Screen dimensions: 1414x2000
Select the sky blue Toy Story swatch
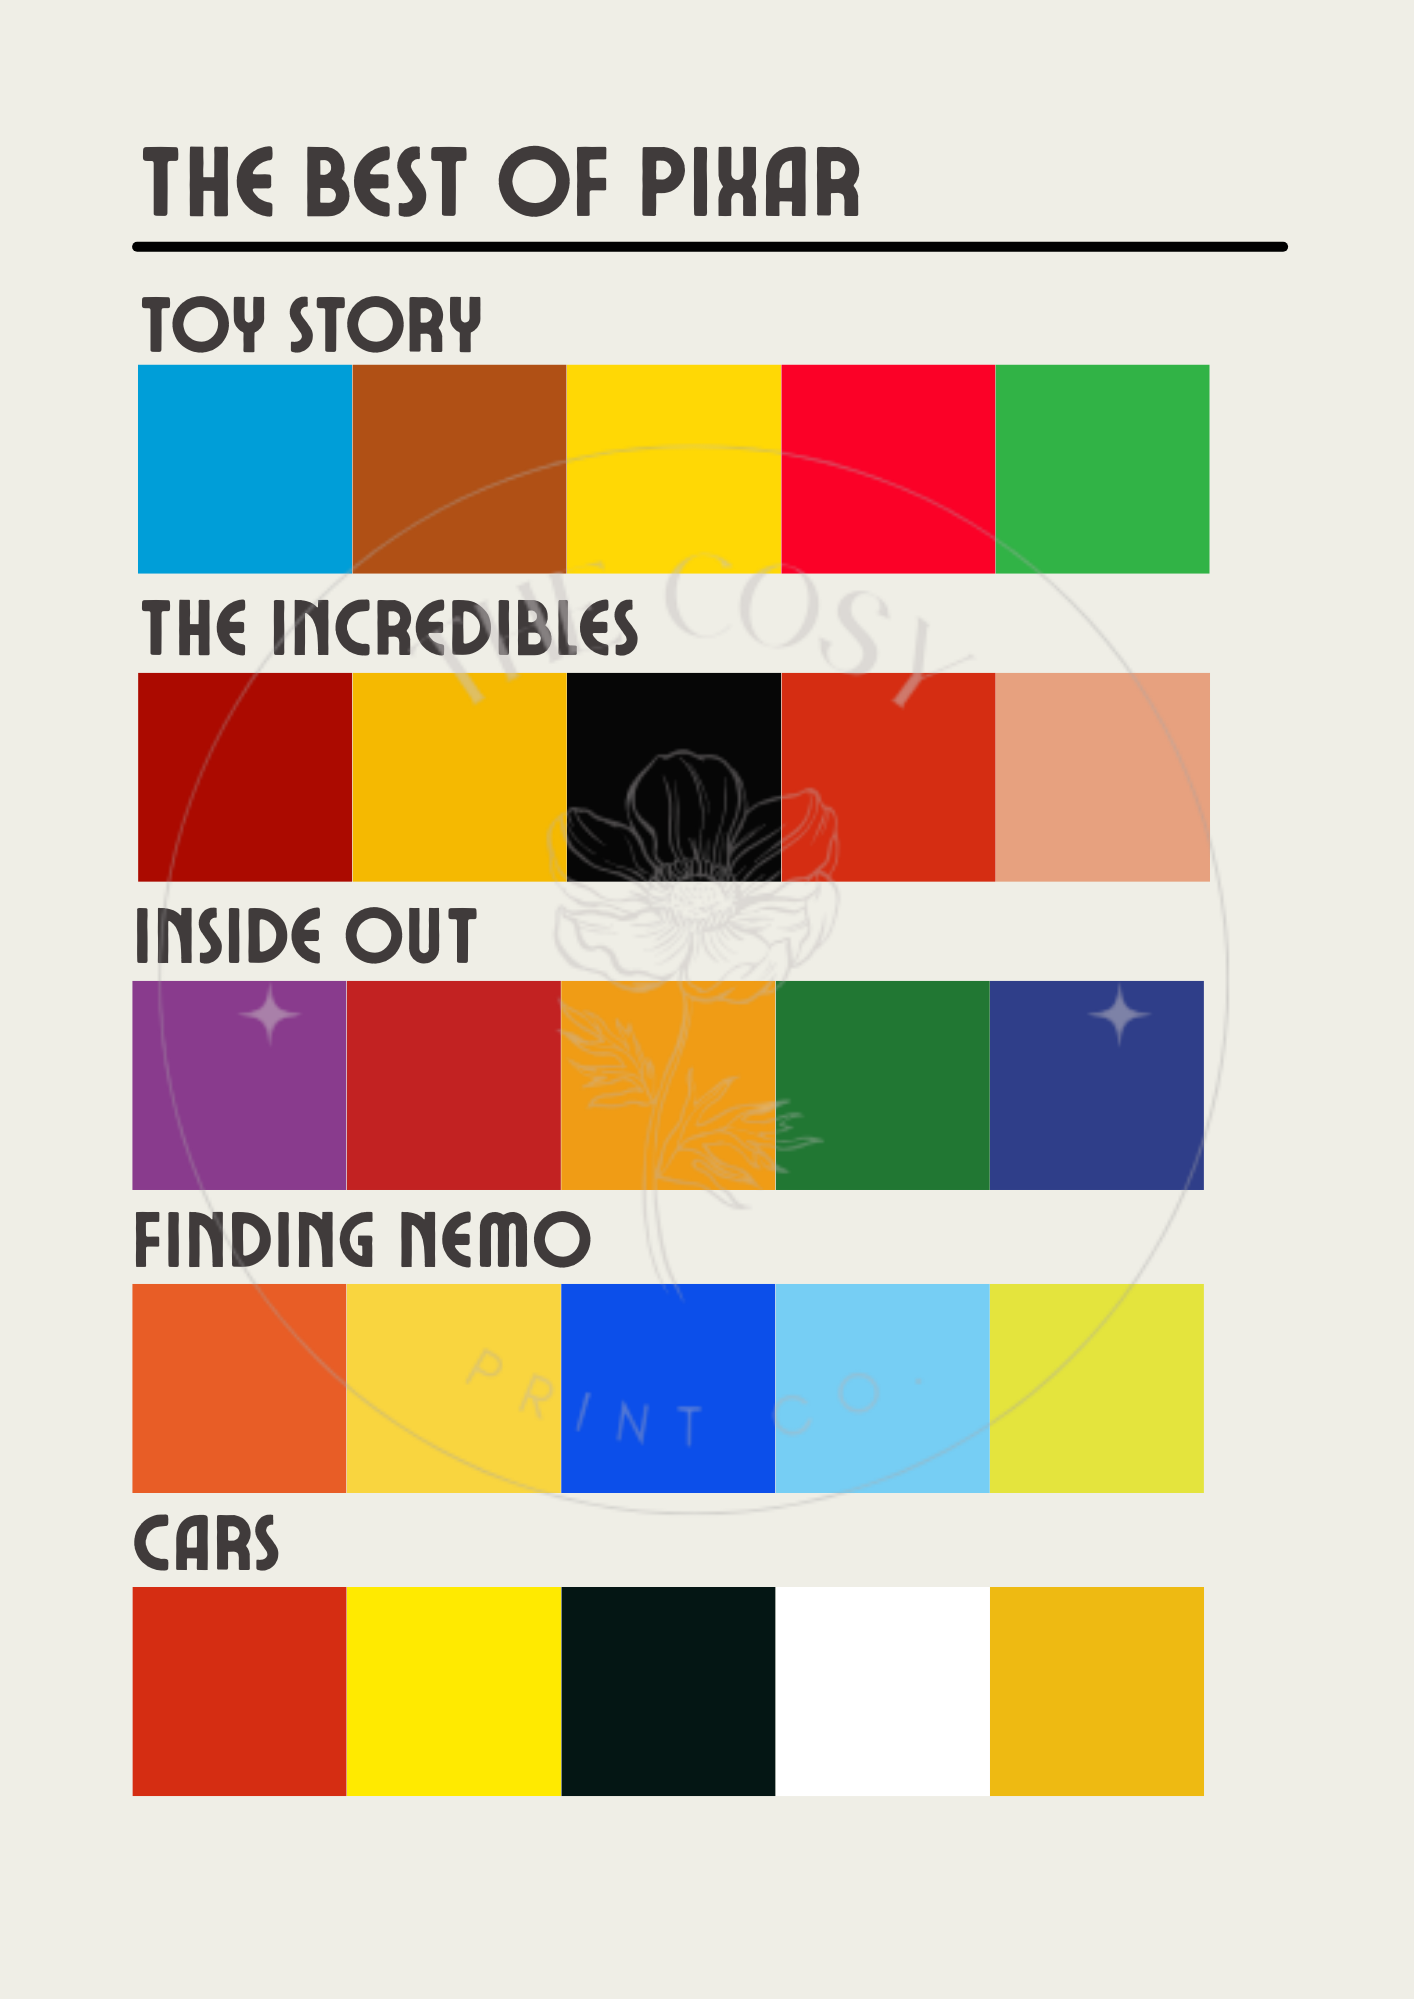point(245,469)
